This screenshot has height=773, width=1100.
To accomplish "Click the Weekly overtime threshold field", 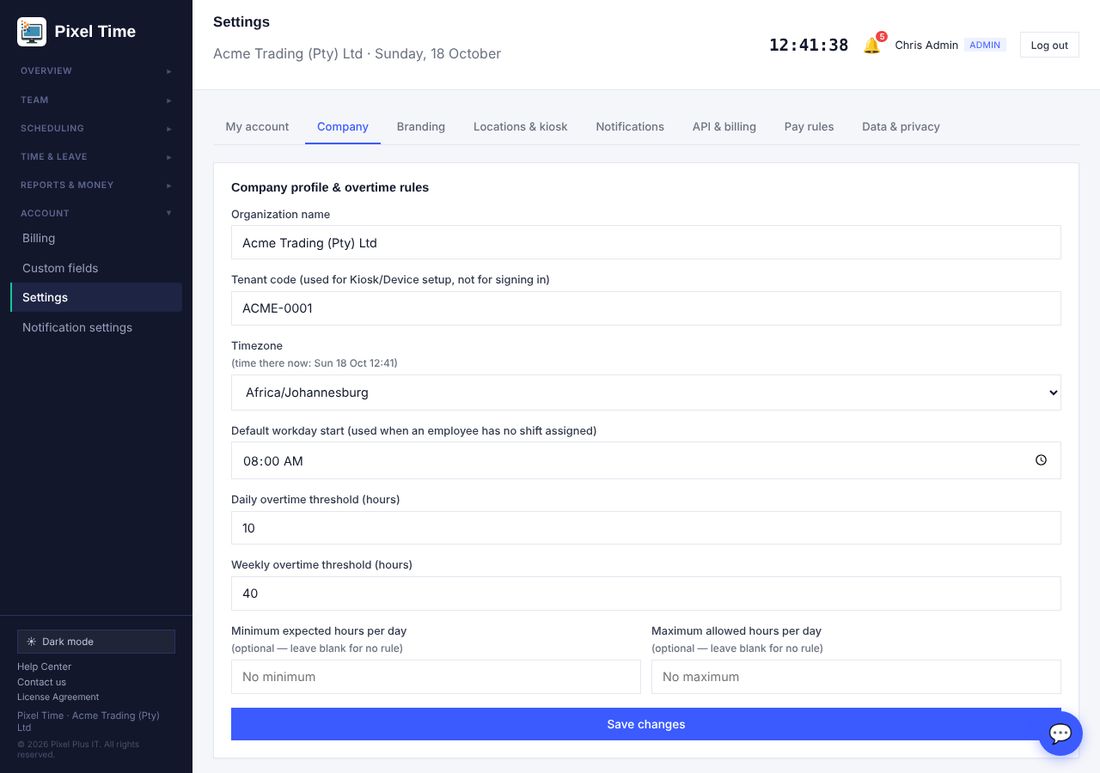I will pyautogui.click(x=645, y=593).
